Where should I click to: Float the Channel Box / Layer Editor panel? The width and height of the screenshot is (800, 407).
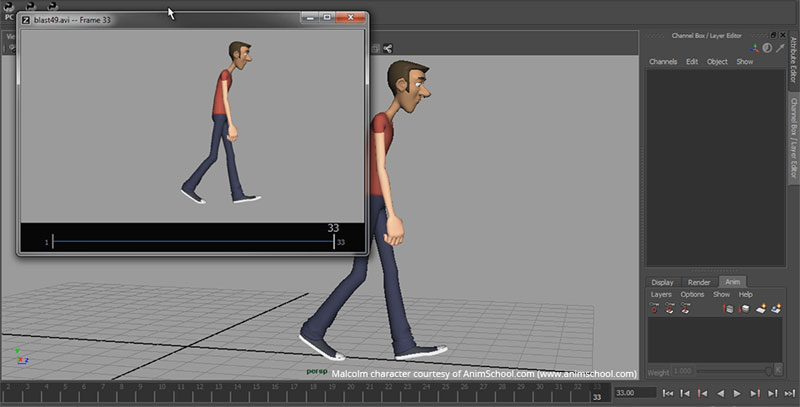coord(773,35)
